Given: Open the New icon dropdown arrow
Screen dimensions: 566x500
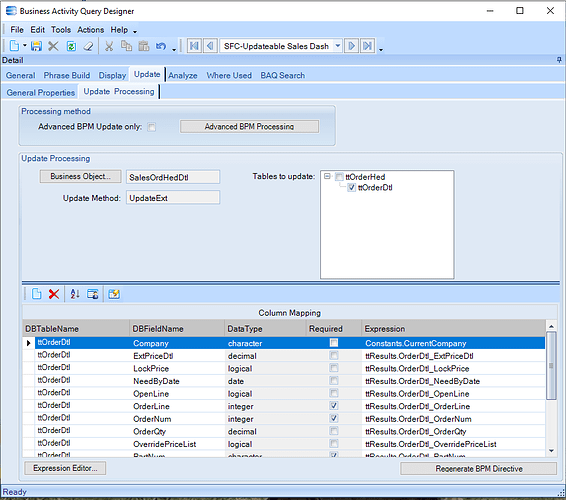Looking at the screenshot, I should (x=25, y=46).
